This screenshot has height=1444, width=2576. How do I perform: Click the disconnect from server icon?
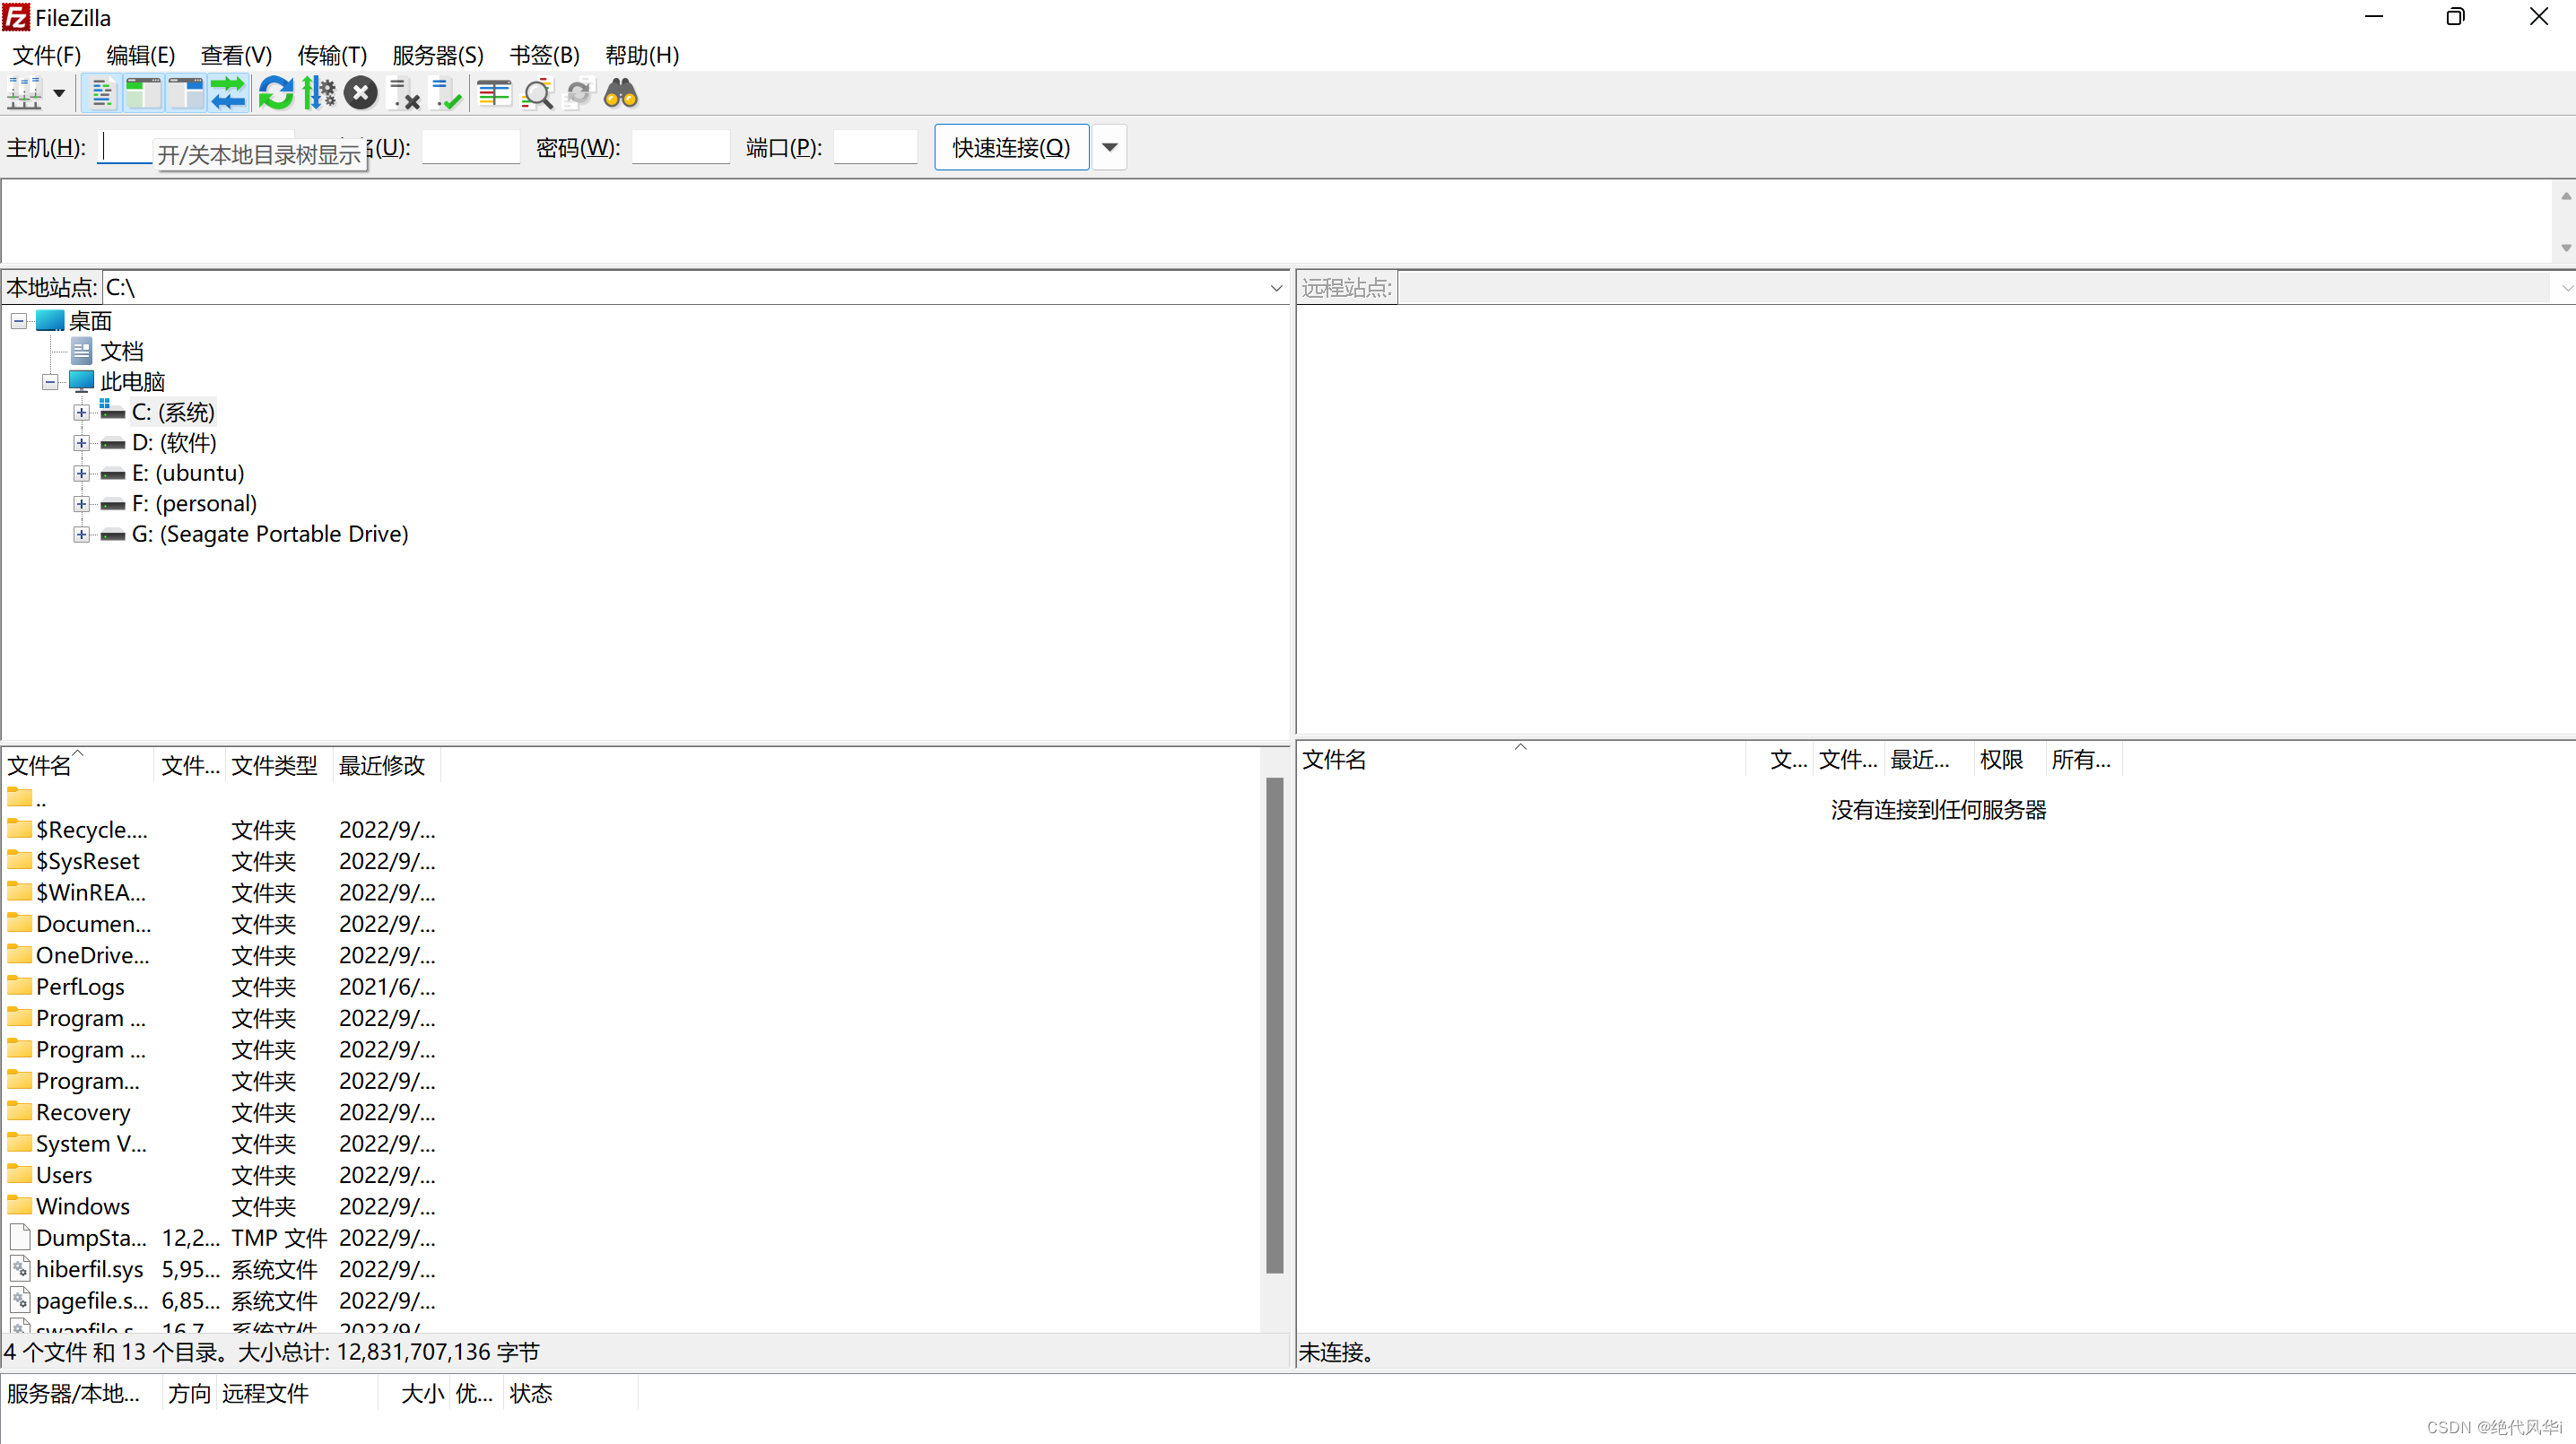tap(403, 94)
